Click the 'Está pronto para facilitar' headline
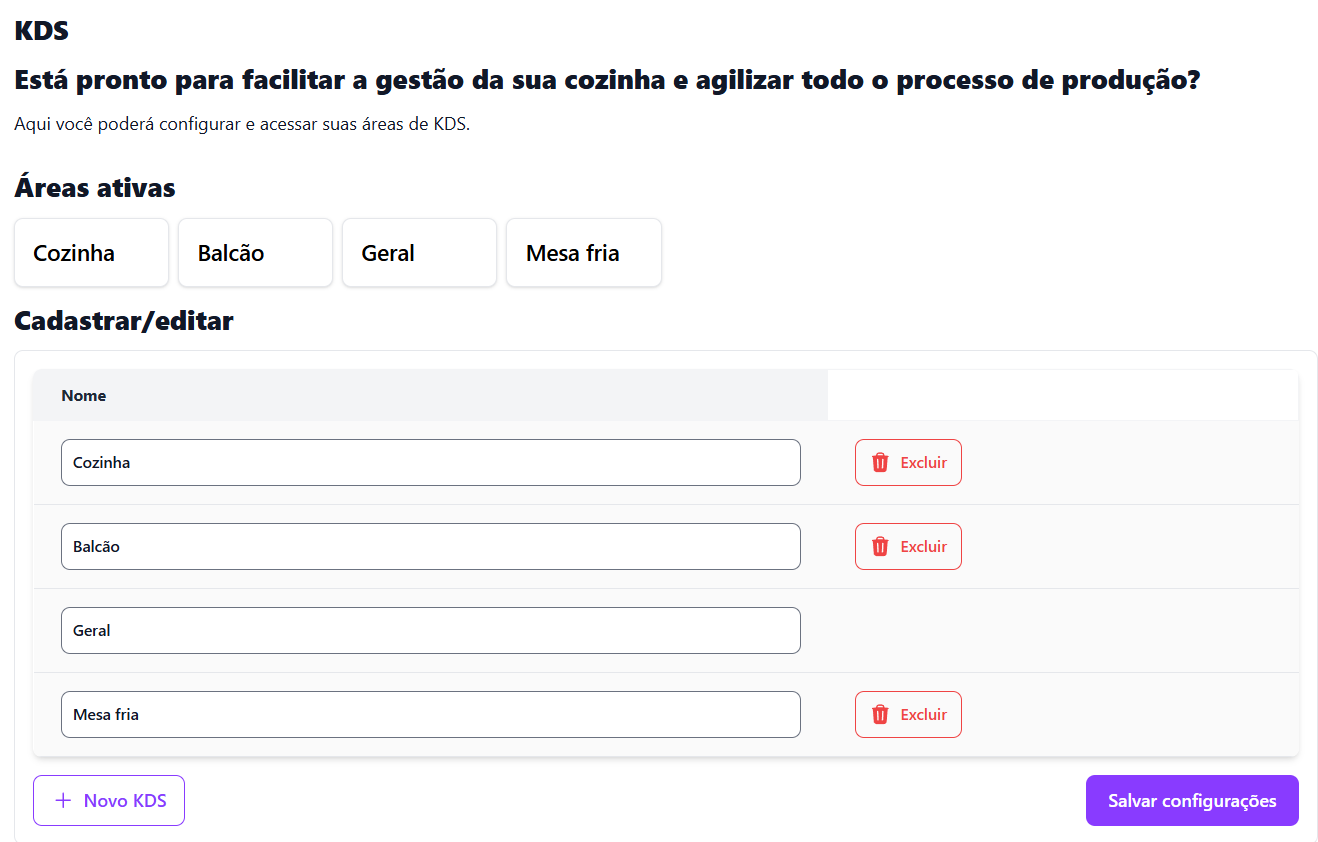The width and height of the screenshot is (1318, 842). click(x=606, y=80)
